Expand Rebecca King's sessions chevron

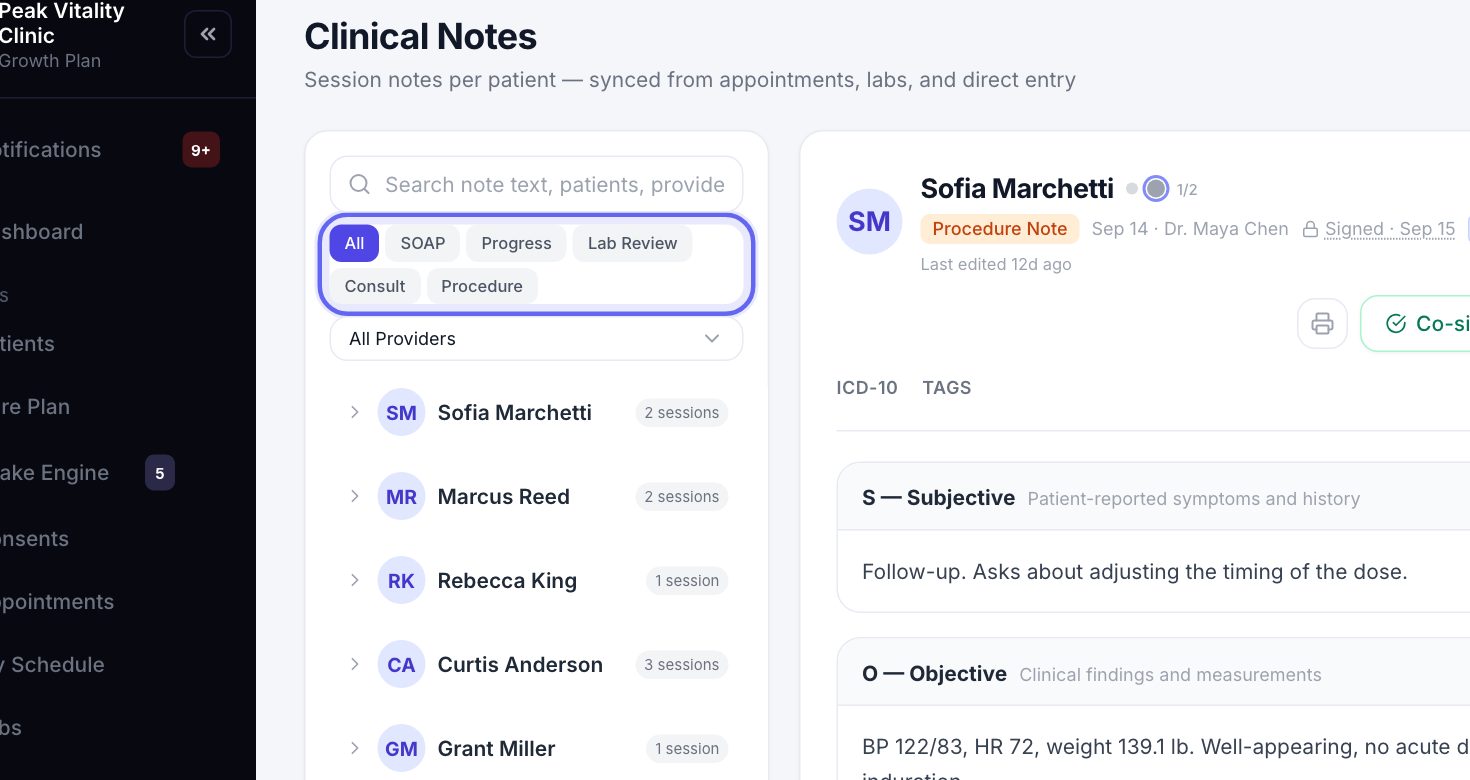click(x=354, y=580)
